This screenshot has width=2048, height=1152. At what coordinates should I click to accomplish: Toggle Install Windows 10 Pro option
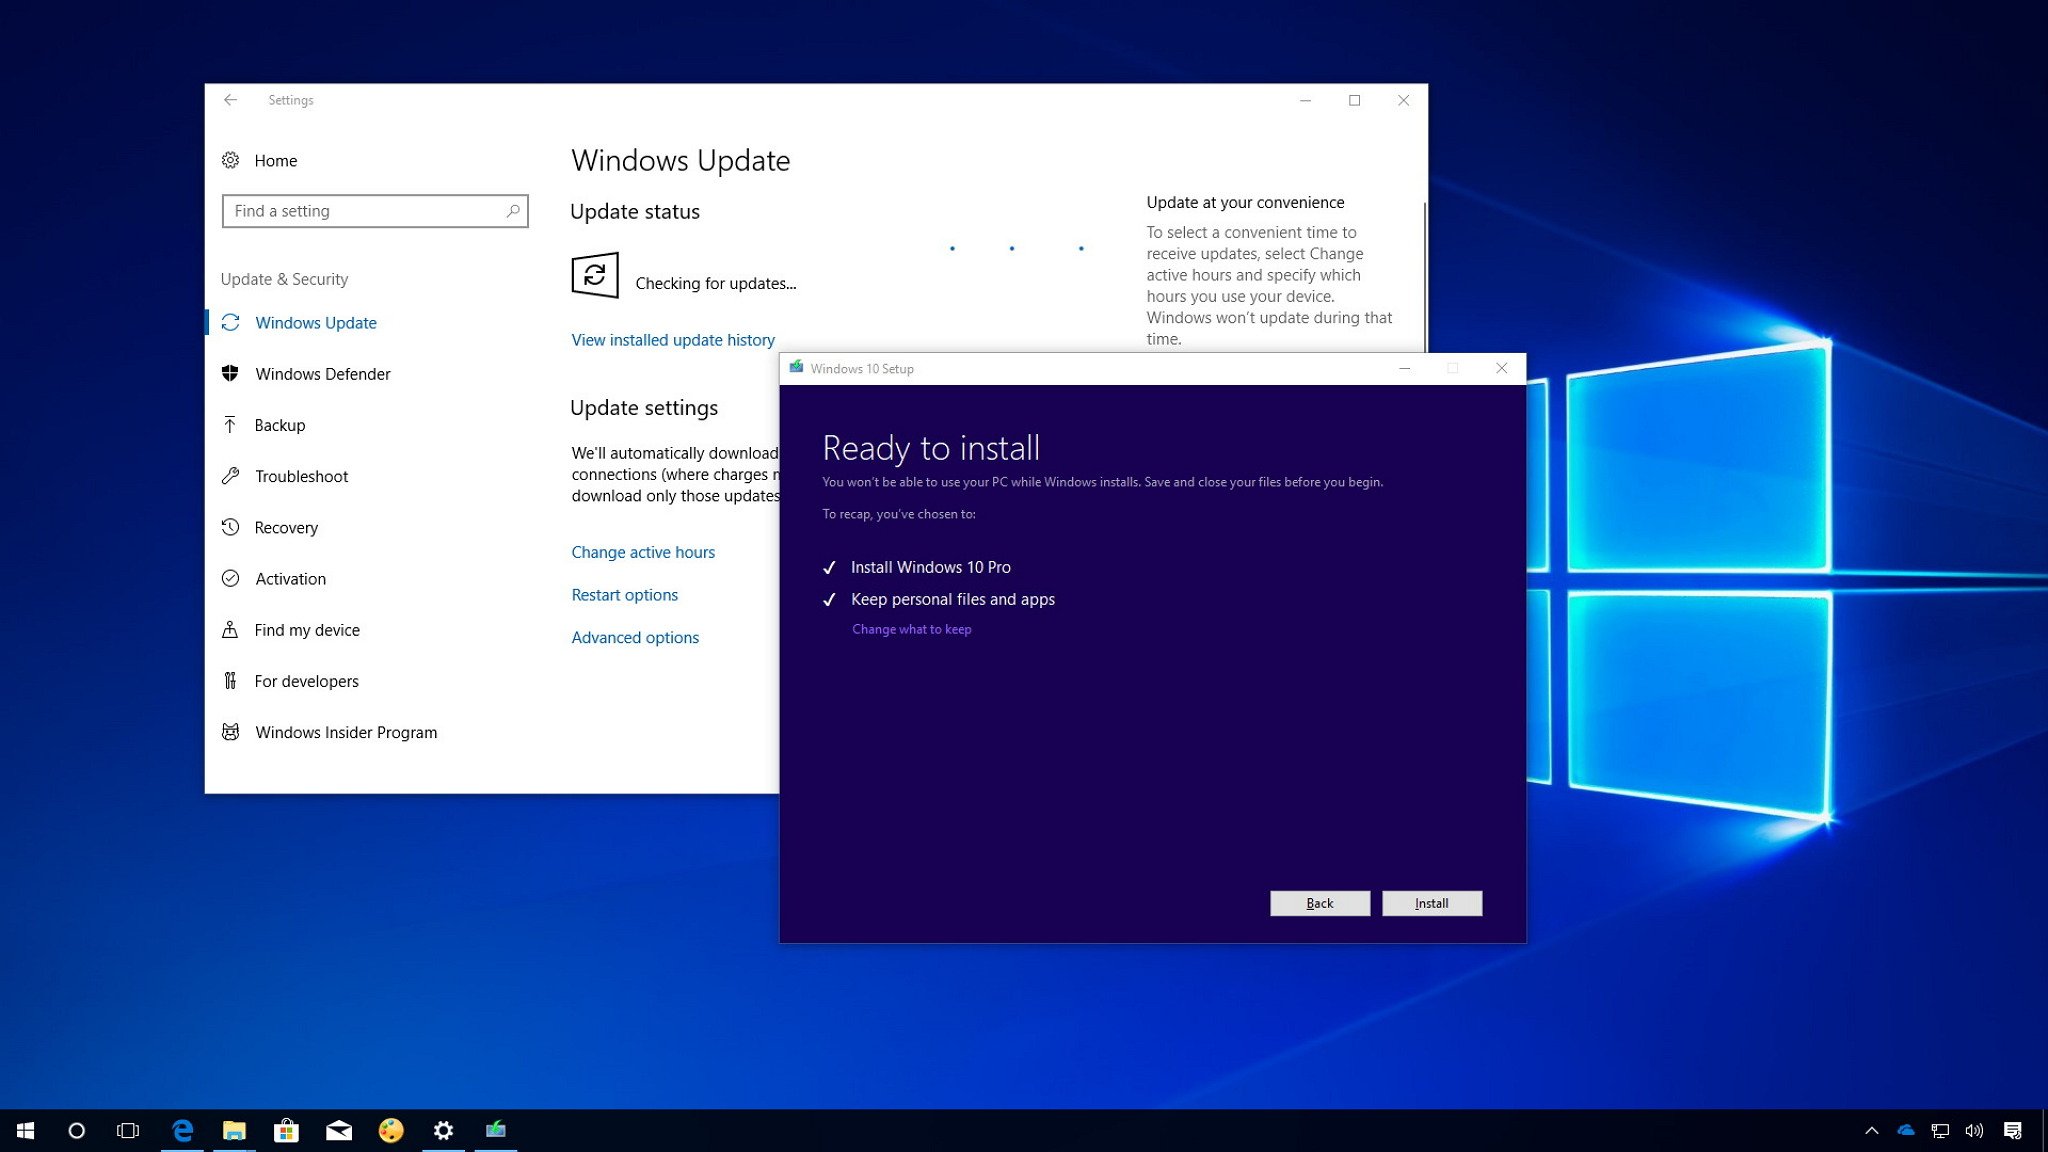(828, 567)
